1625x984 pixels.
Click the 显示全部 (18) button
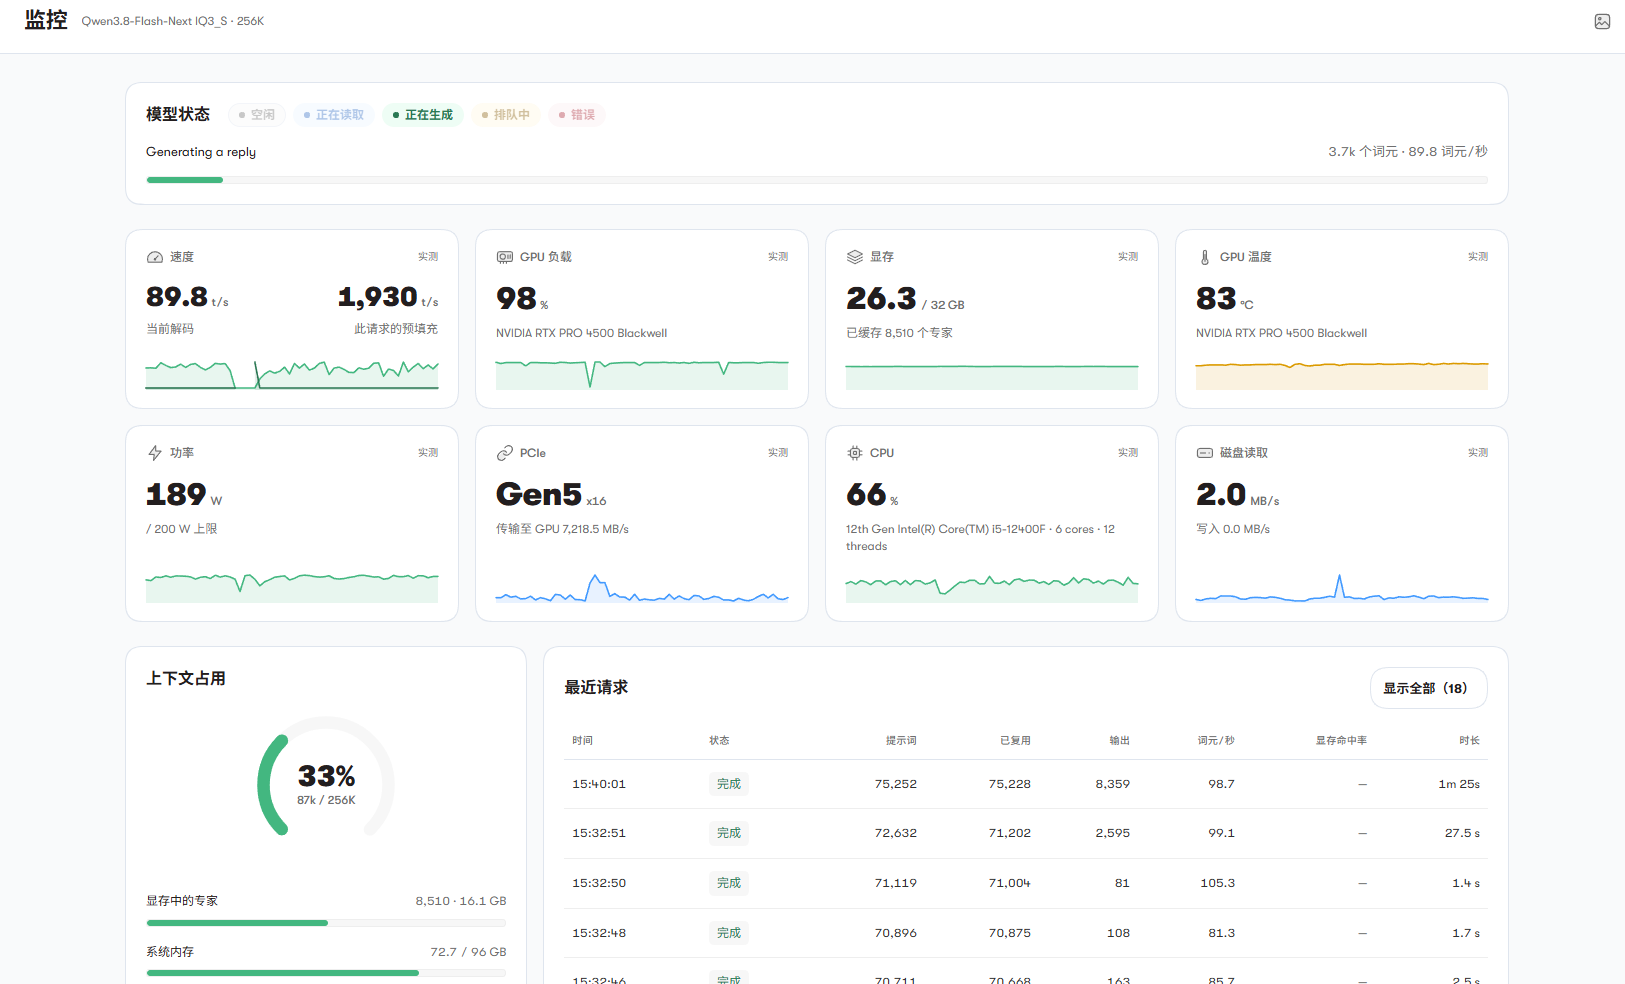[x=1428, y=688]
